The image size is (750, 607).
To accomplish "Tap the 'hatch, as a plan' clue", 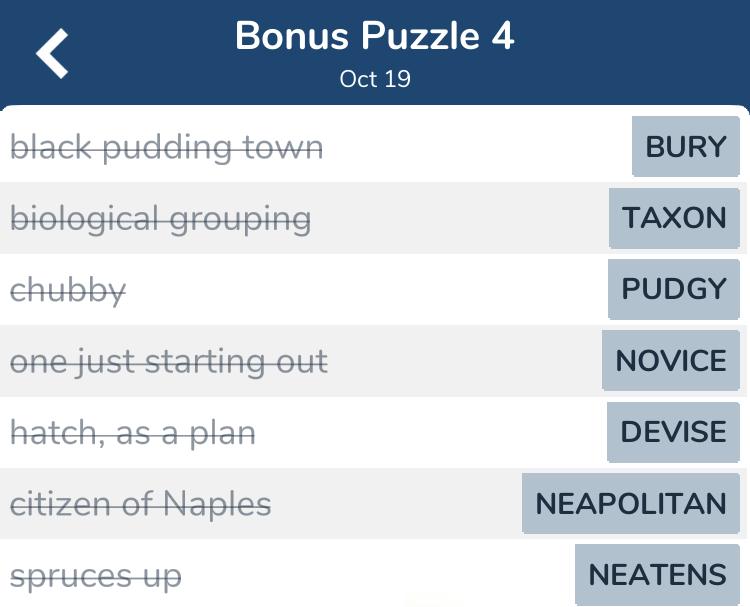I will pos(132,433).
